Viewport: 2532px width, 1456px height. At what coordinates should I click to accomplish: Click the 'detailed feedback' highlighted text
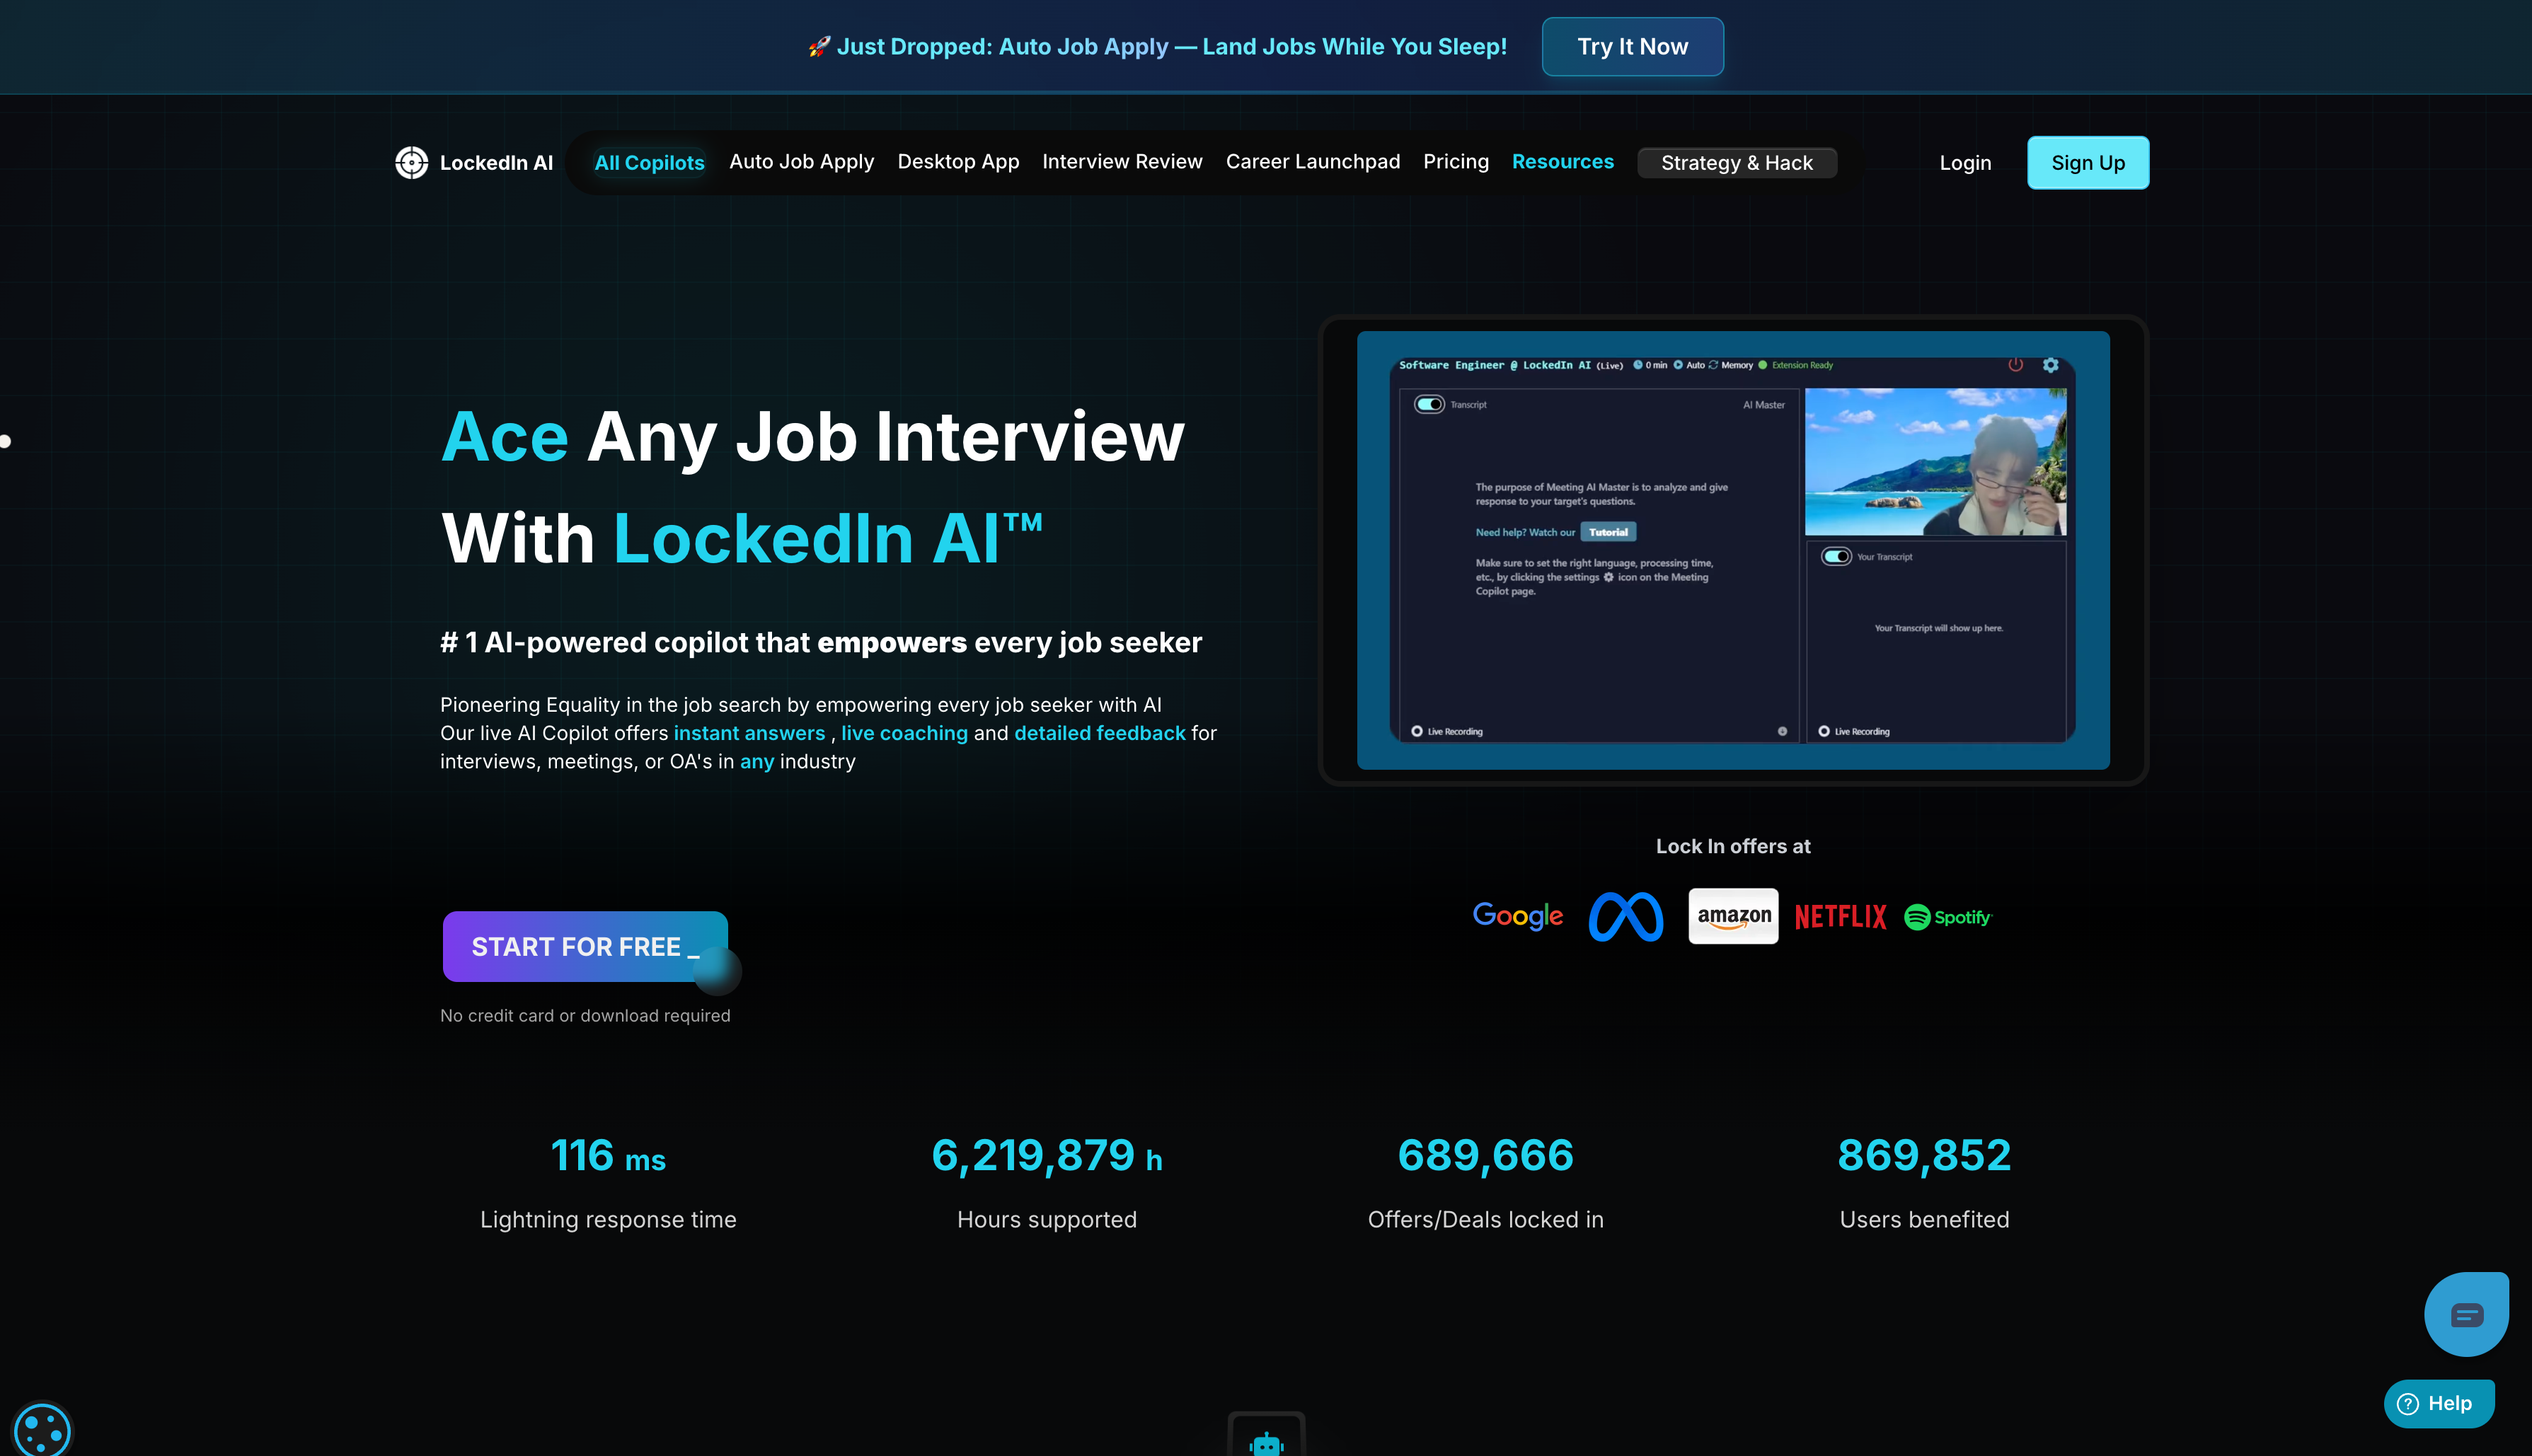1100,733
